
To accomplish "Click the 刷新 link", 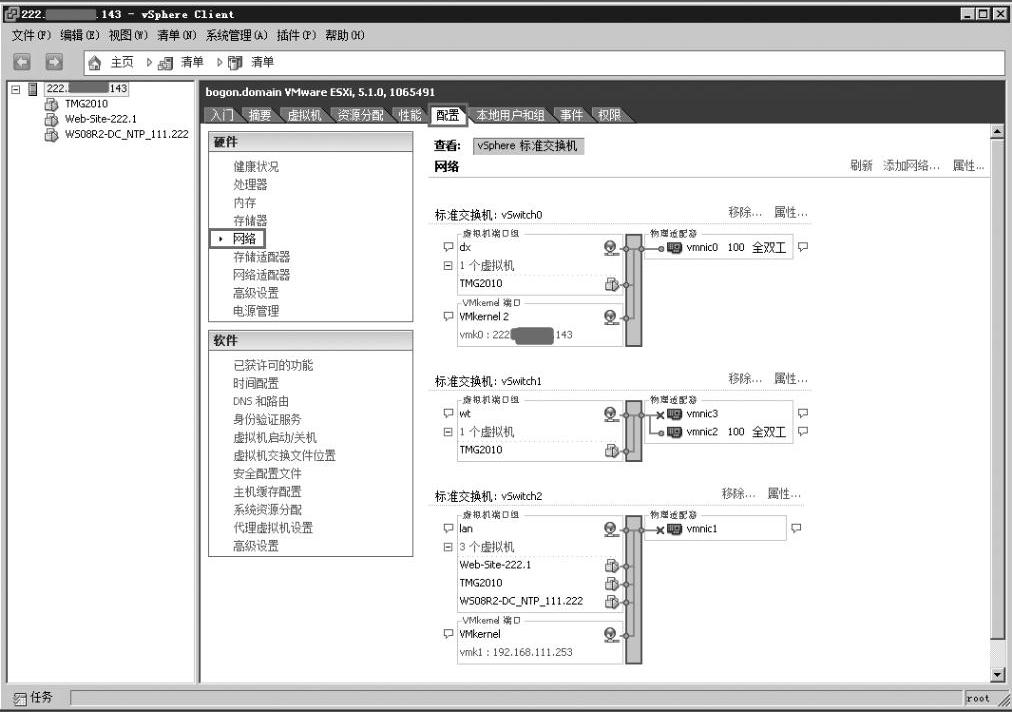I will click(x=861, y=166).
